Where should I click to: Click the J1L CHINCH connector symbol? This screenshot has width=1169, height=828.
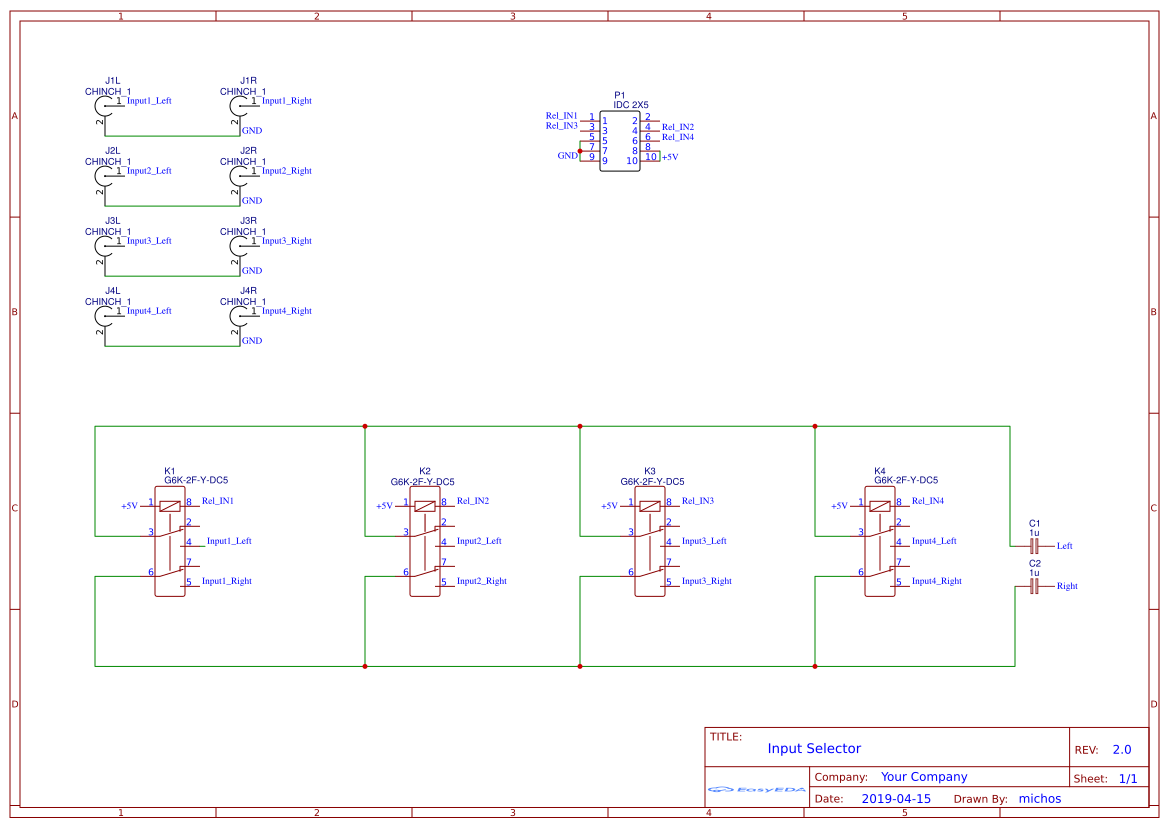point(105,105)
